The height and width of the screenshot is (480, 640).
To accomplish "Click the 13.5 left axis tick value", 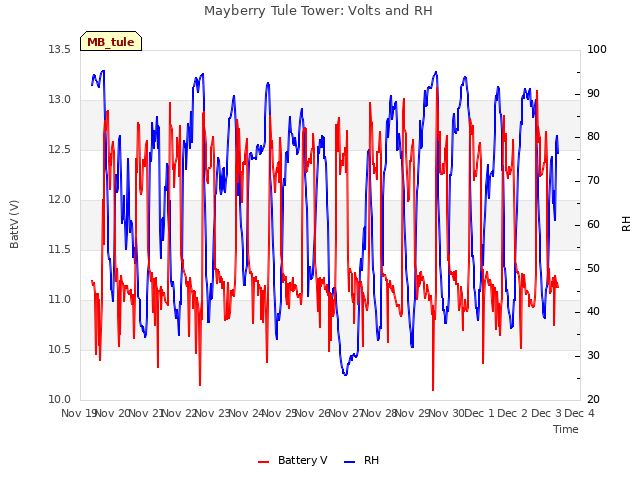I will (x=59, y=49).
